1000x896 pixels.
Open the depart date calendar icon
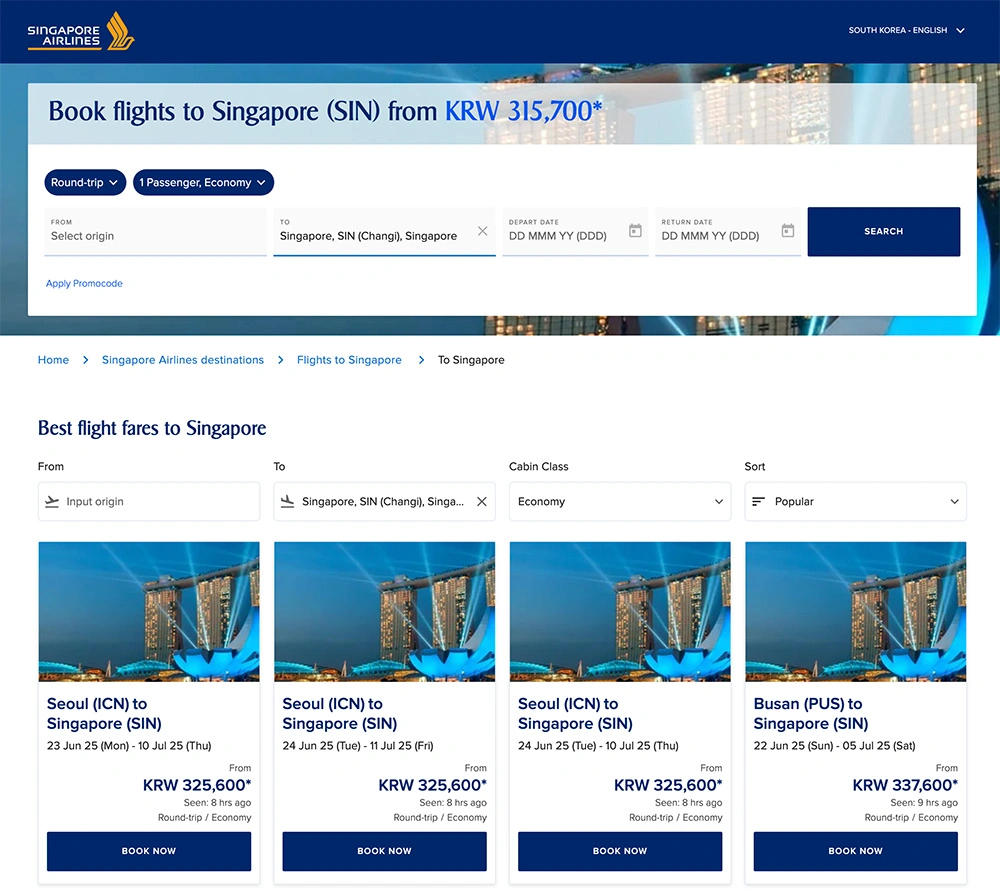635,230
